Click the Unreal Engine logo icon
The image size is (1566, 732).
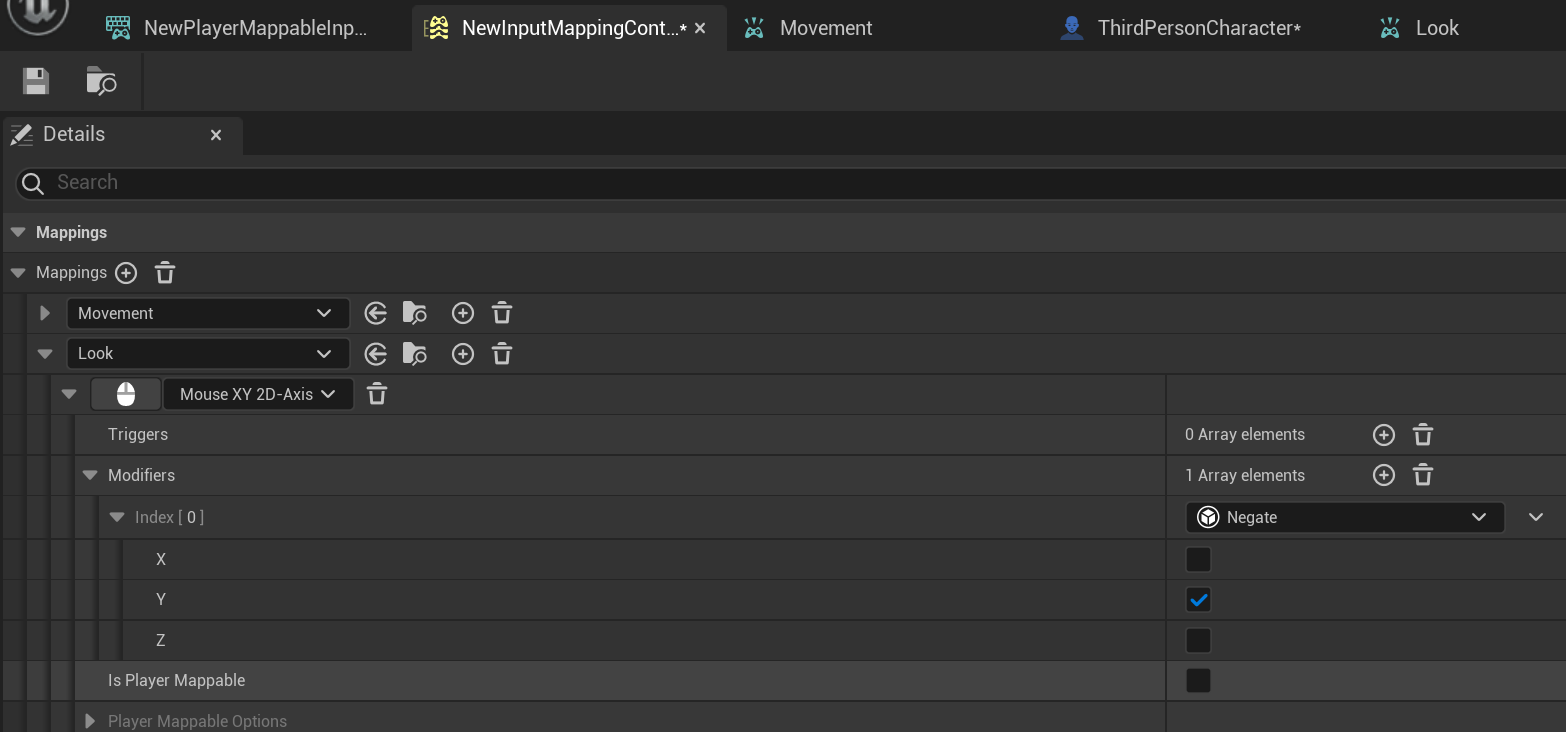(x=38, y=14)
